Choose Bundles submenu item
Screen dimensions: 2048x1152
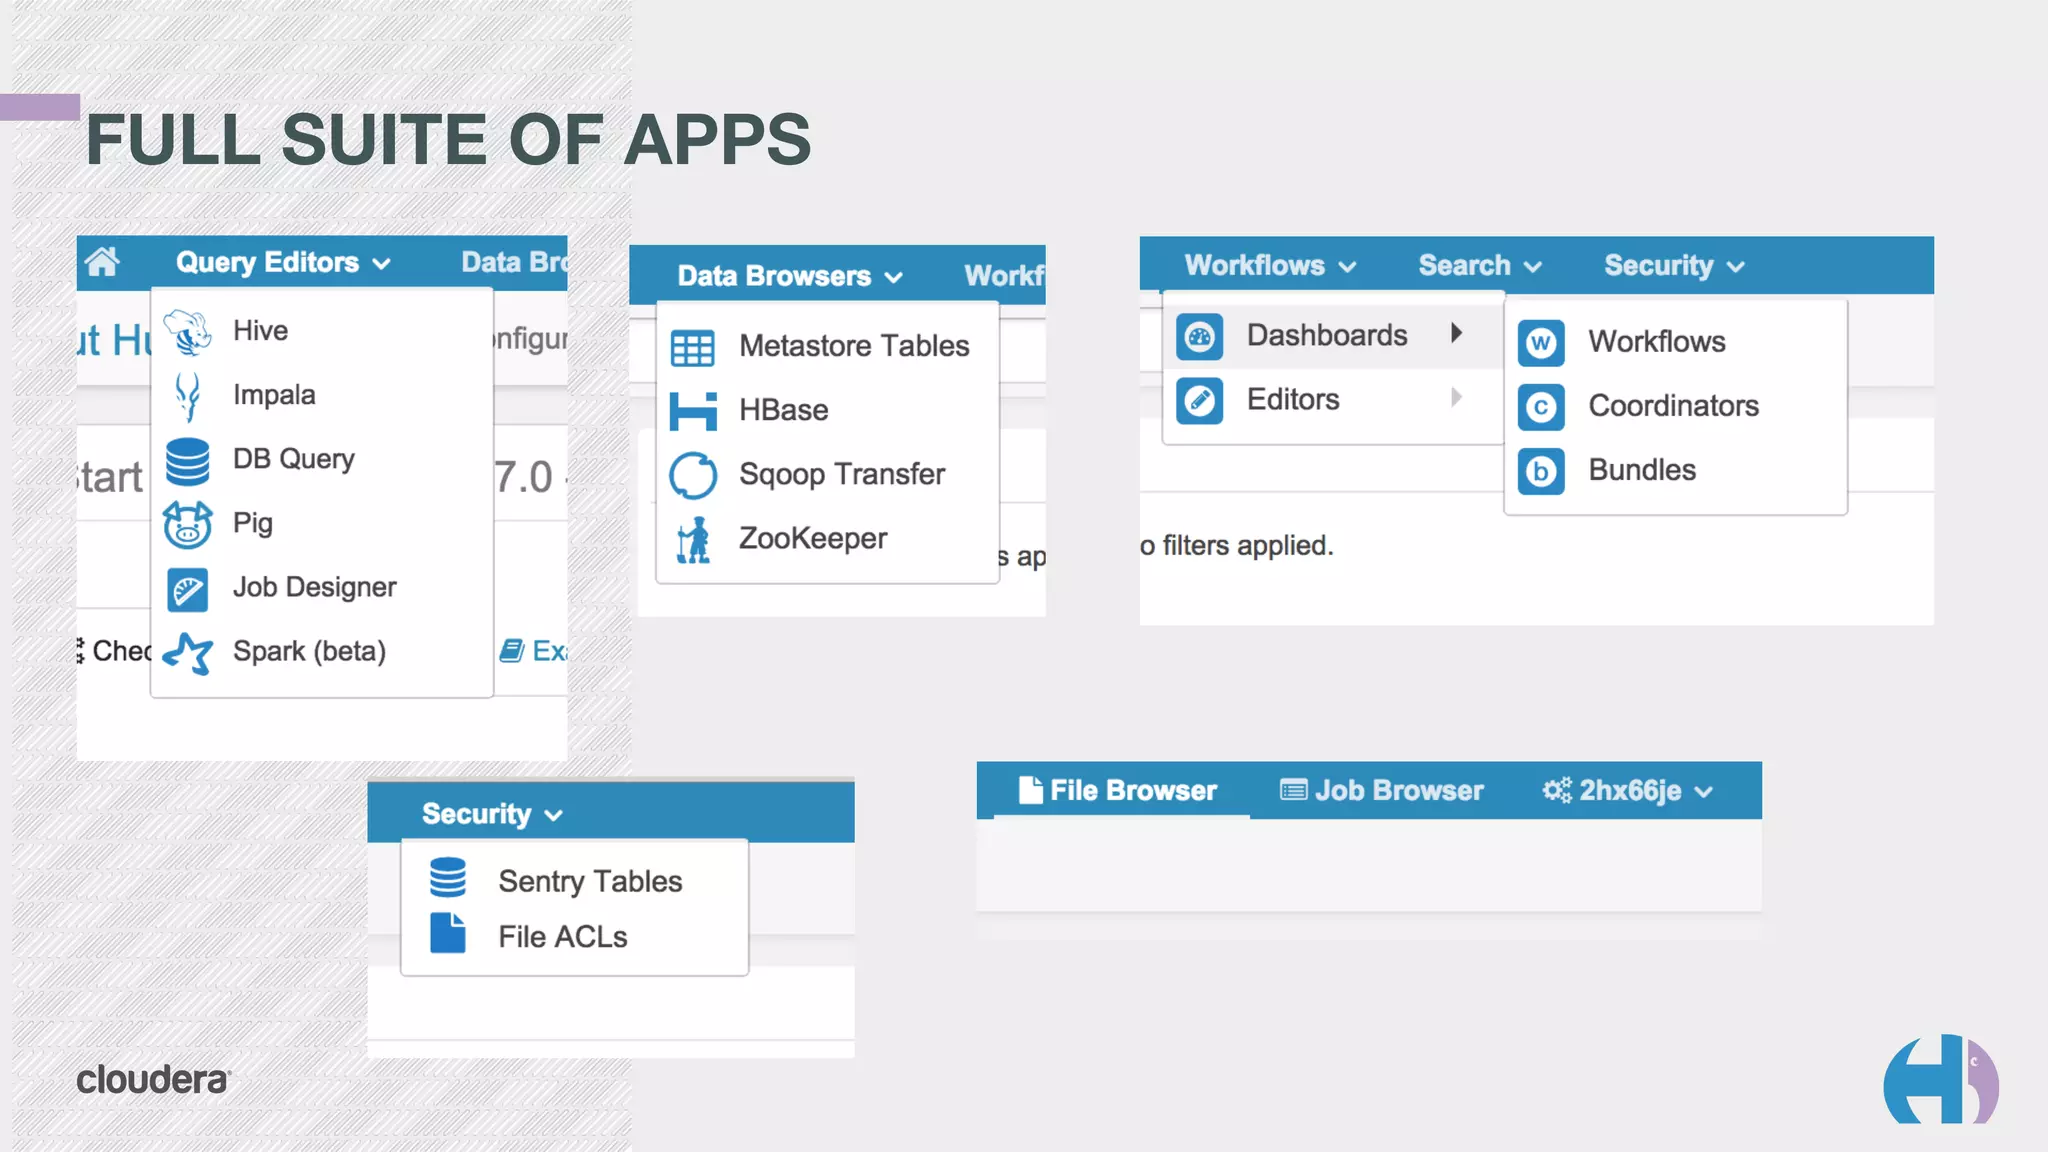[x=1676, y=470]
